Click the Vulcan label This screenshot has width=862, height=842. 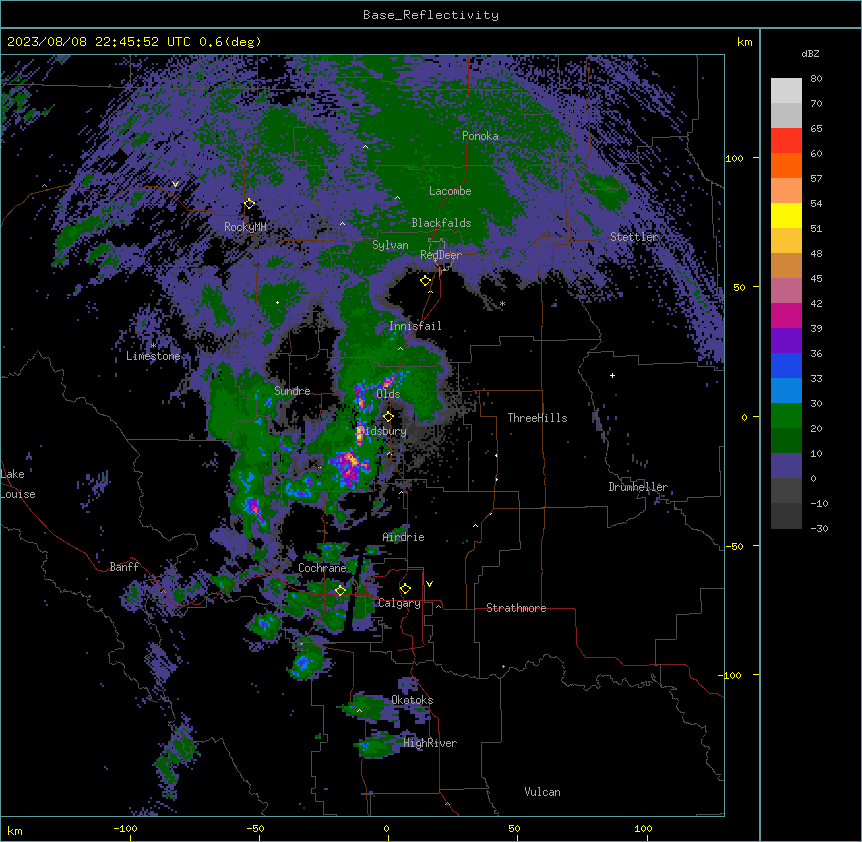tap(543, 792)
